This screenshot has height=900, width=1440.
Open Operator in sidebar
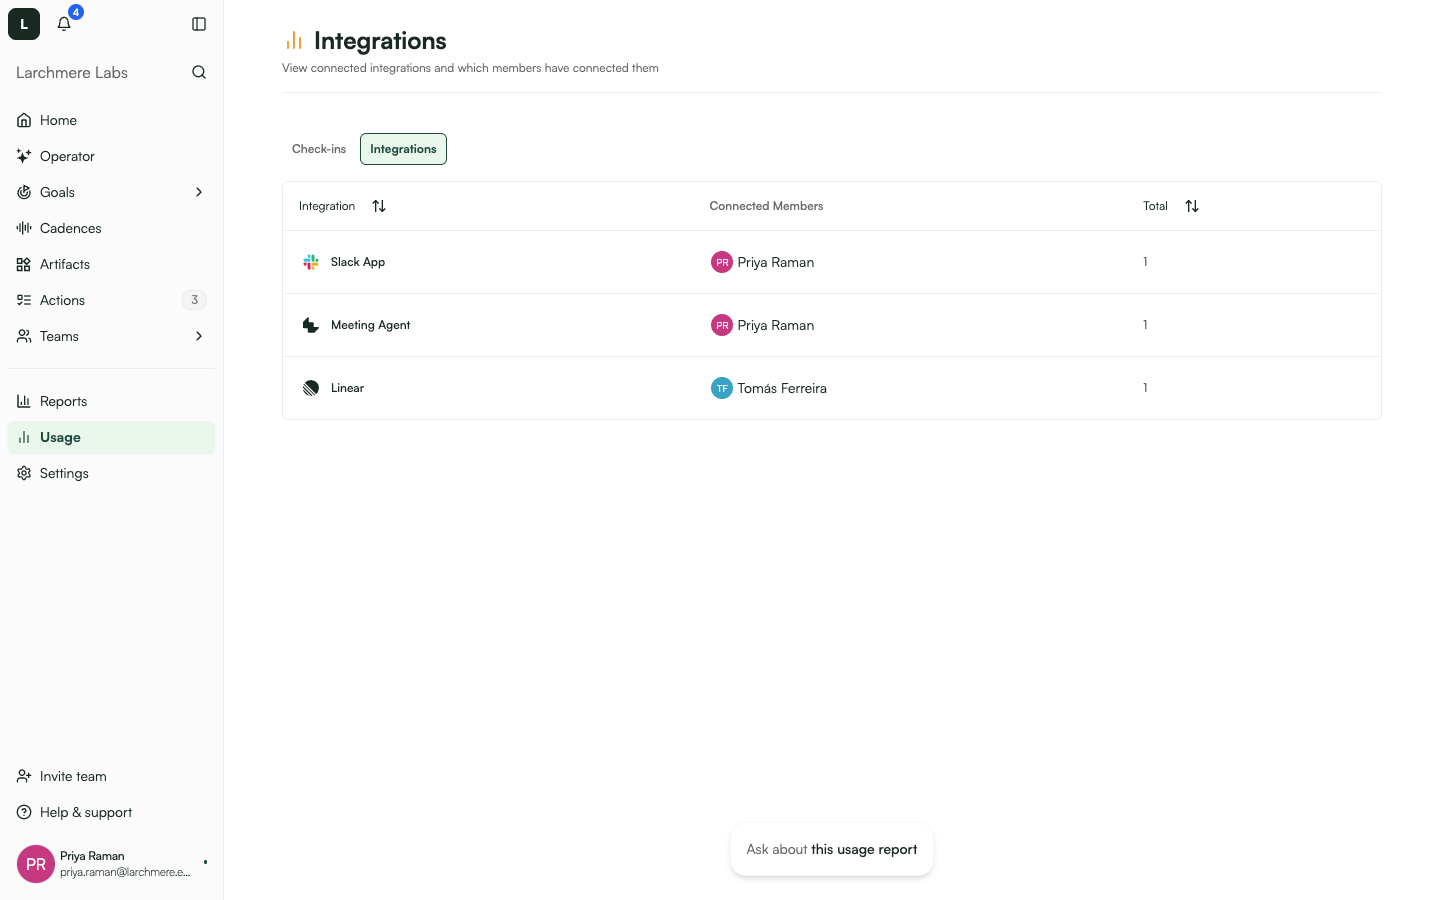click(x=111, y=156)
